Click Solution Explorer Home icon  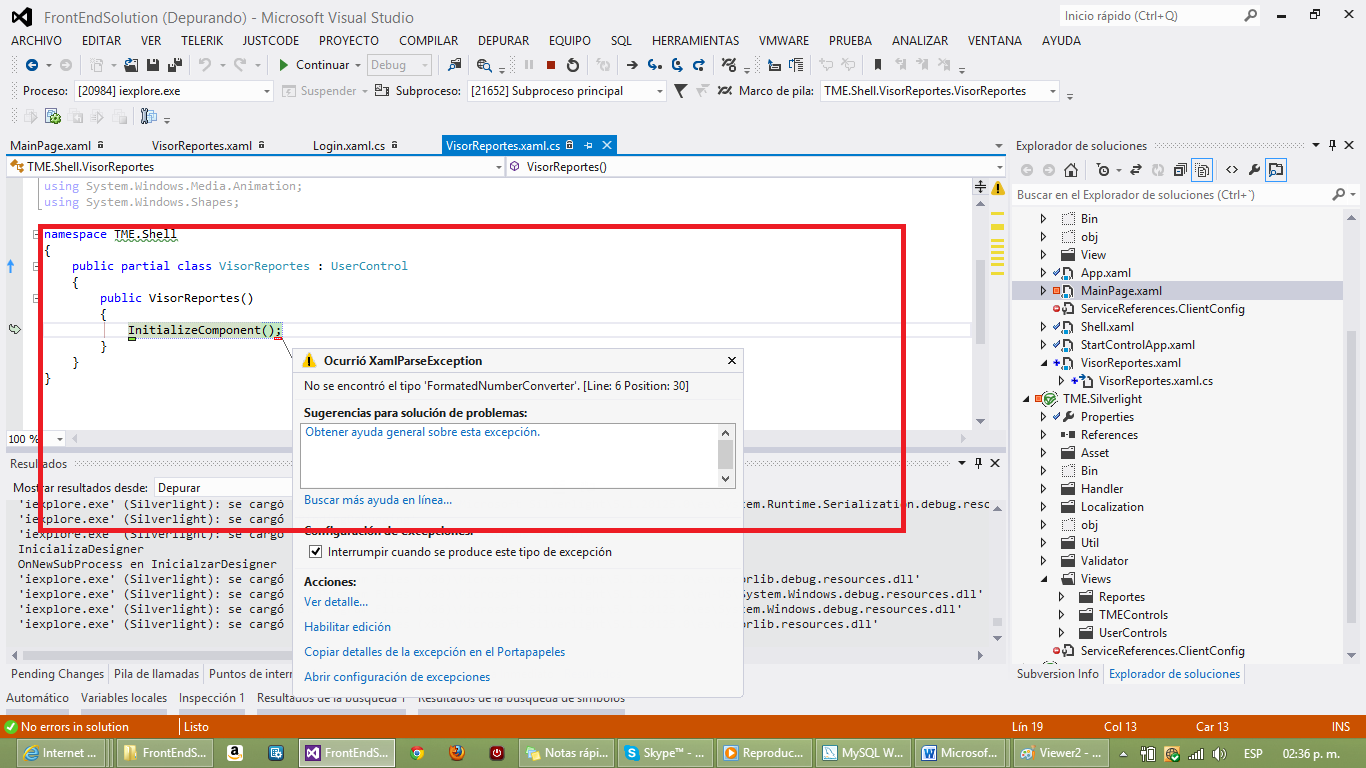(1071, 170)
